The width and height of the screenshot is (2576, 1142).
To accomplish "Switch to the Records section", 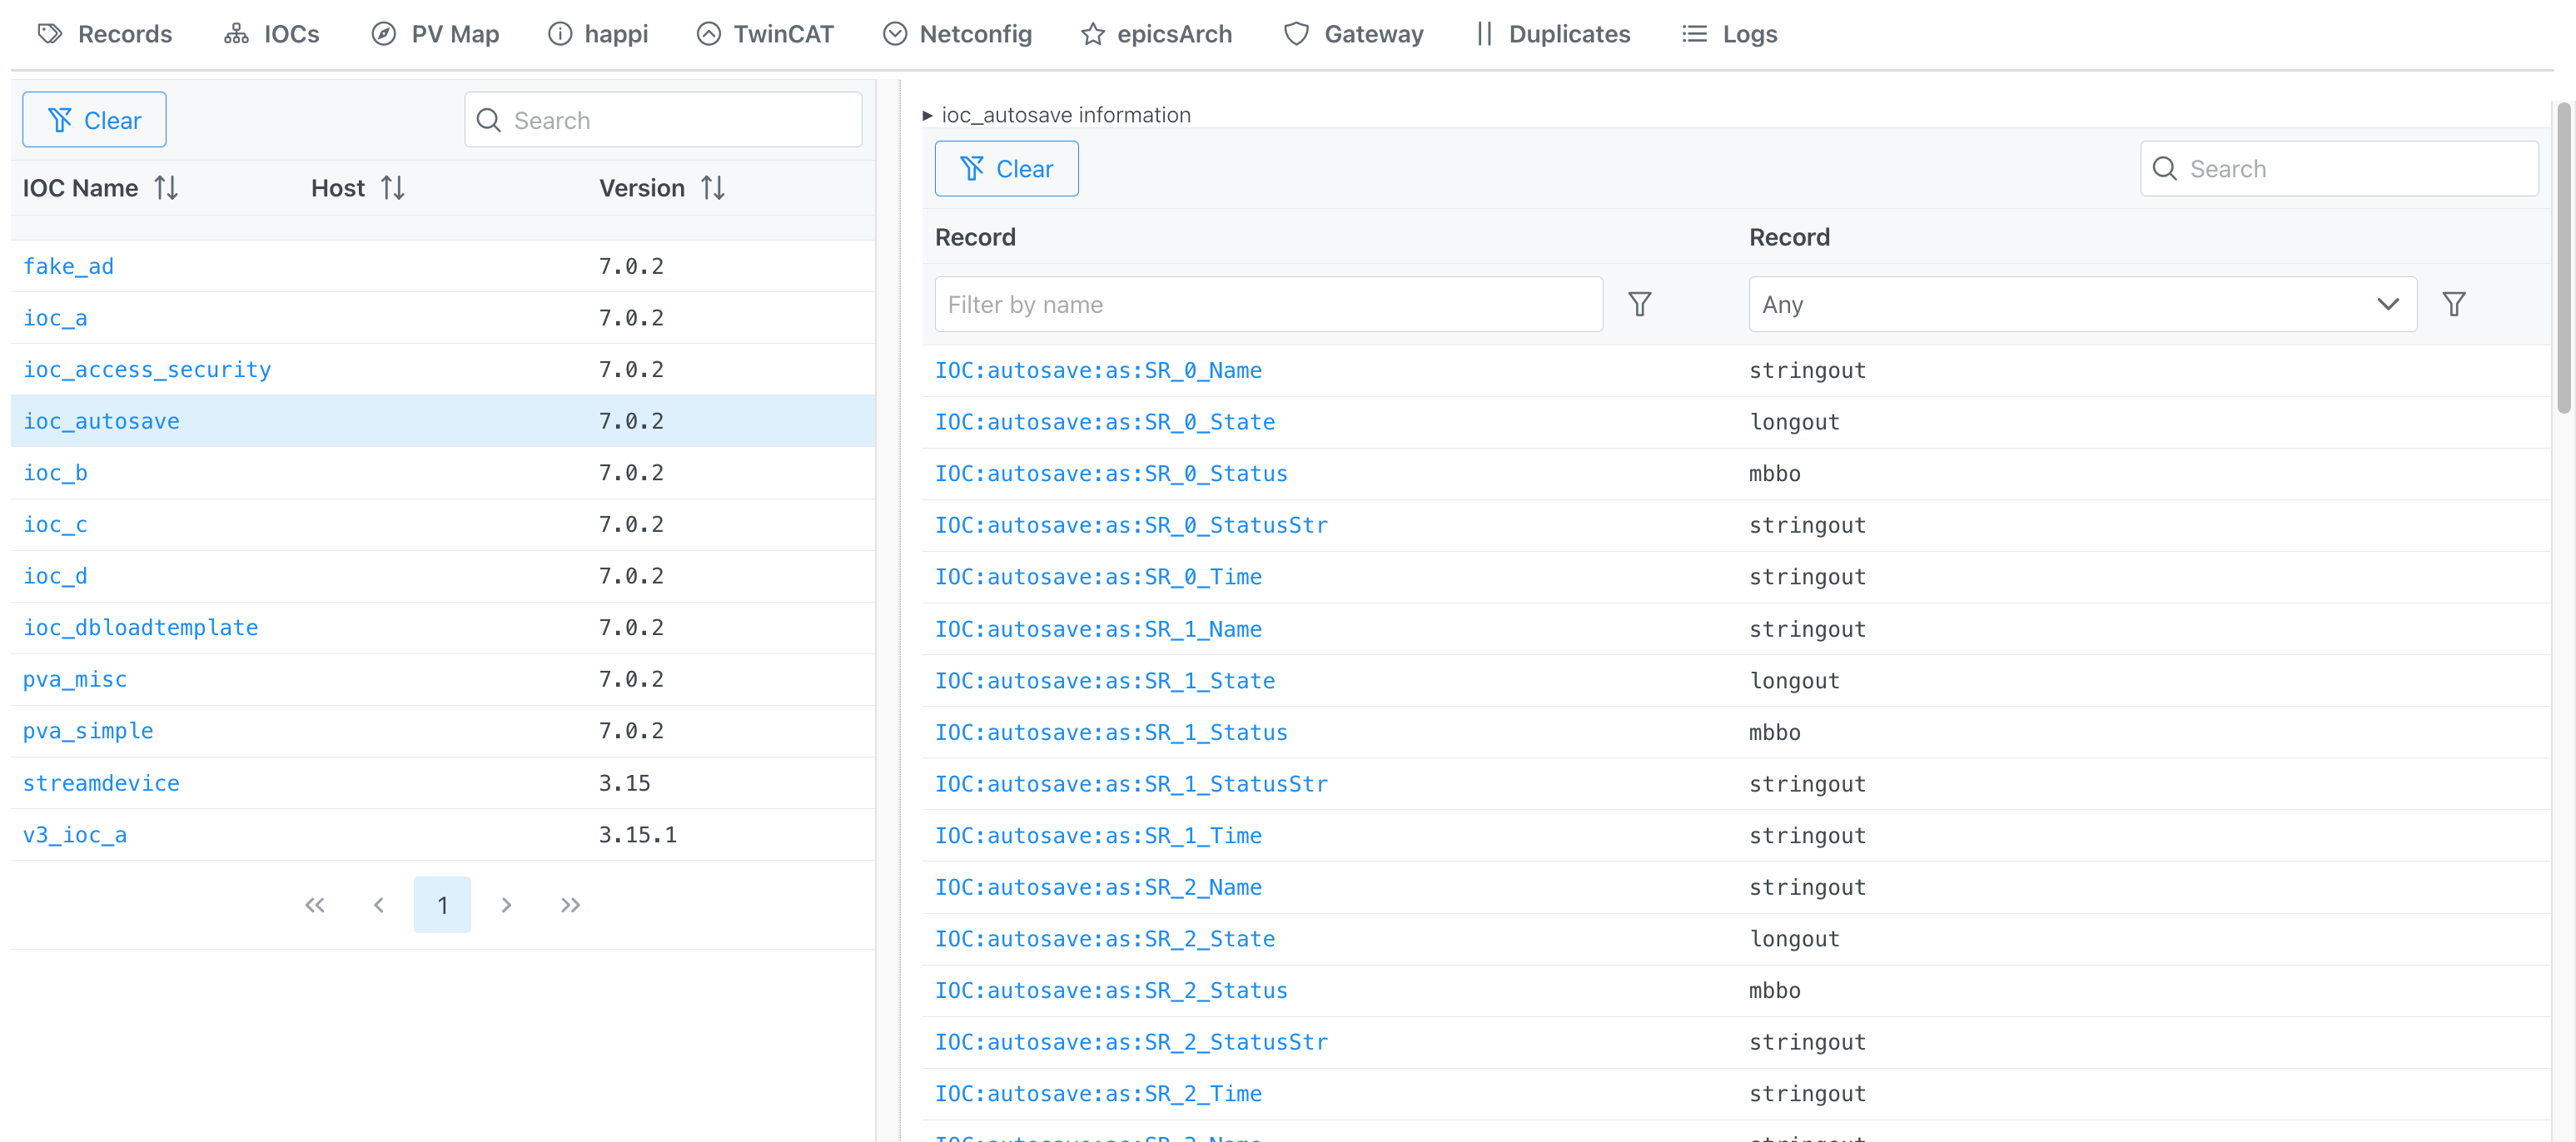I will [104, 33].
